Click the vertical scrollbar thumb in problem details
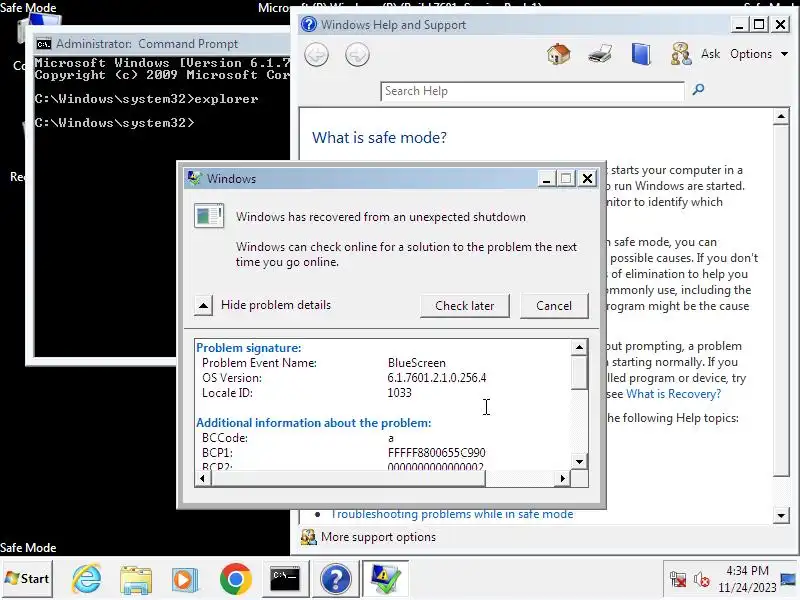Image resolution: width=800 pixels, height=600 pixels. click(579, 372)
